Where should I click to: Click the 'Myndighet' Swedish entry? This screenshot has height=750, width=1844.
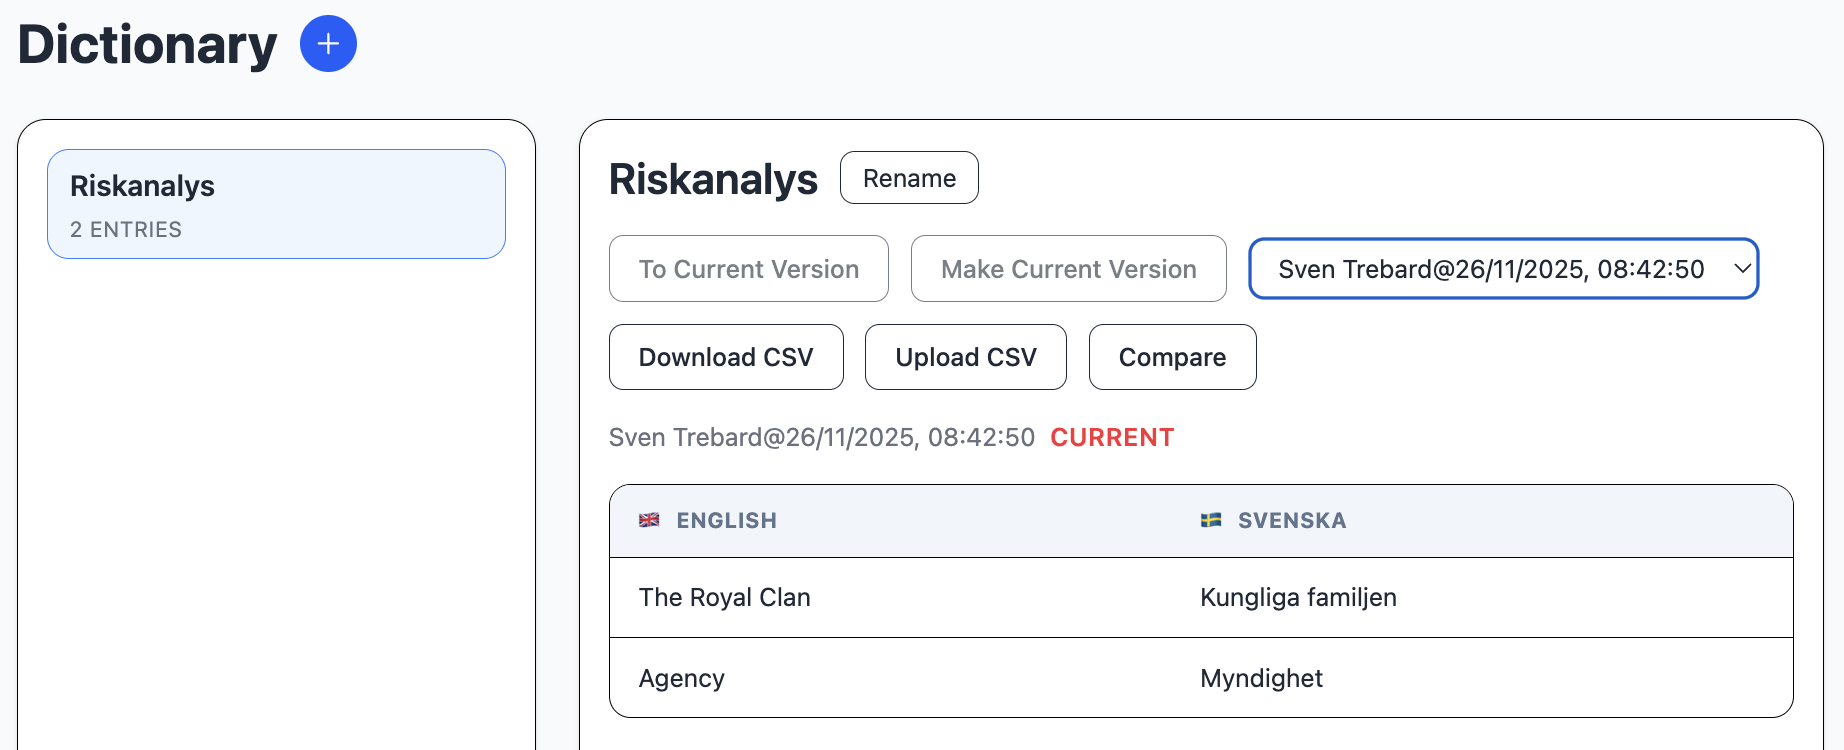pyautogui.click(x=1261, y=678)
